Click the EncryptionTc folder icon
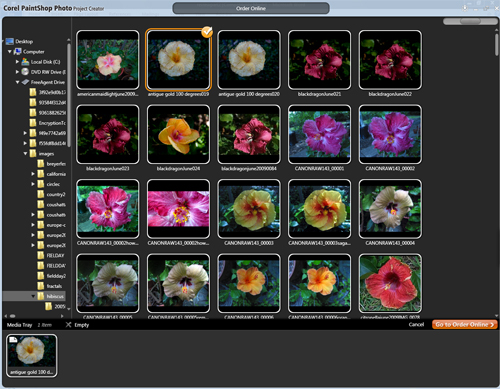 (x=33, y=123)
